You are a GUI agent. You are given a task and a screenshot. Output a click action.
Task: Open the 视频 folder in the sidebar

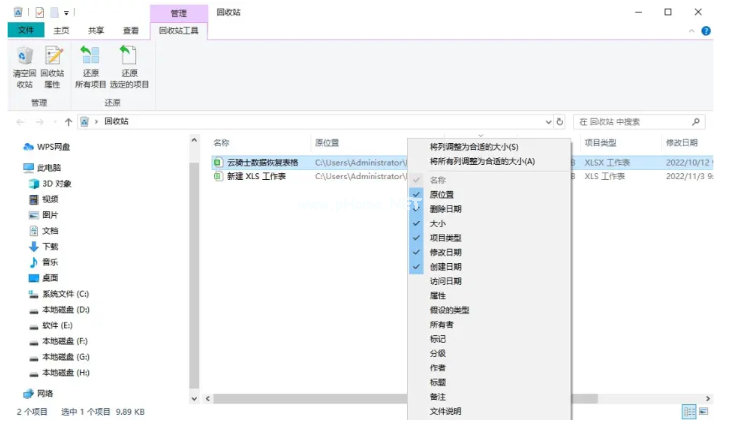[x=44, y=200]
